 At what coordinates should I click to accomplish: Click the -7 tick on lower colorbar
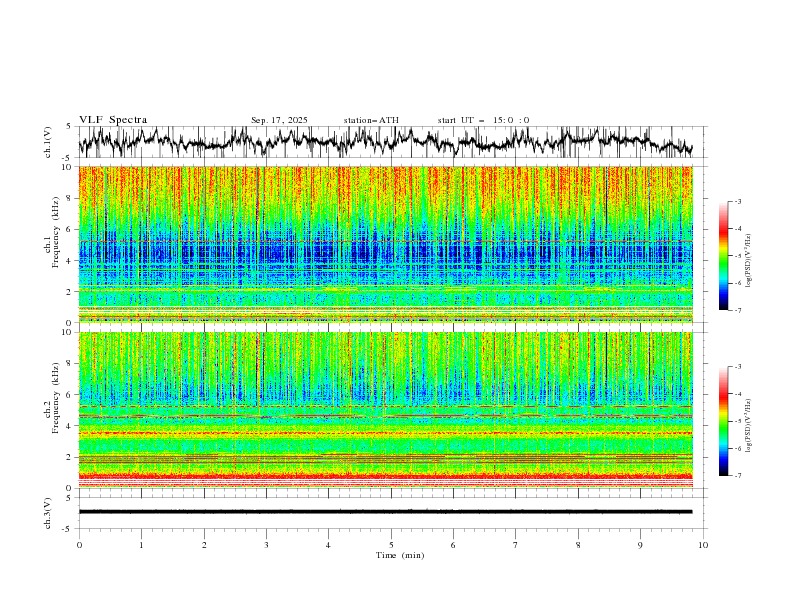[737, 476]
